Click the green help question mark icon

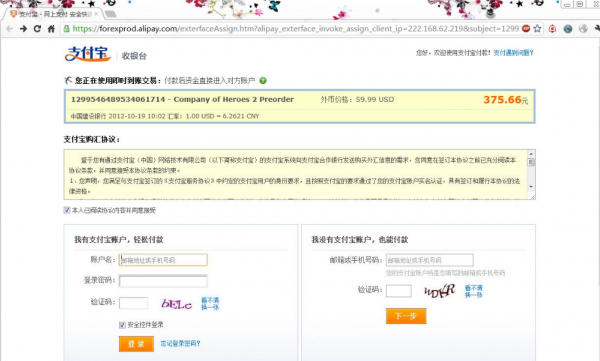(263, 81)
